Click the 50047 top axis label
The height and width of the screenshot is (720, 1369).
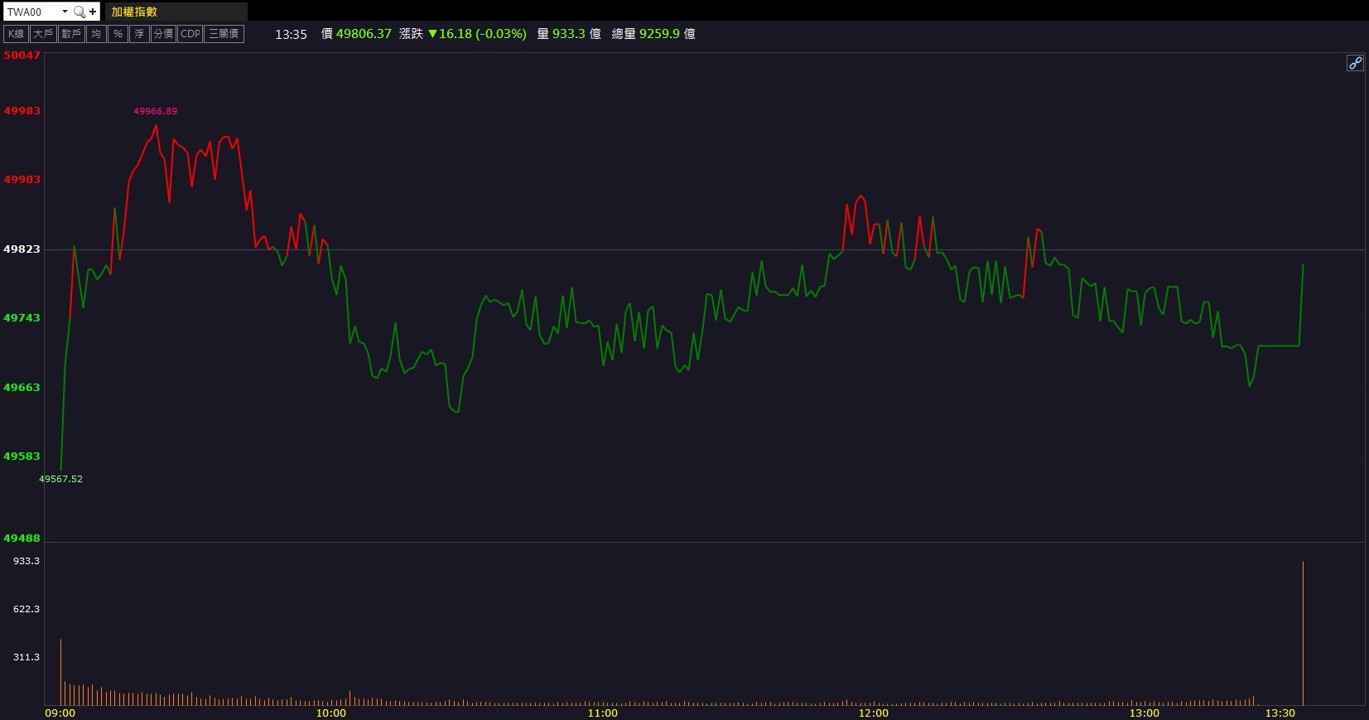[x=22, y=55]
